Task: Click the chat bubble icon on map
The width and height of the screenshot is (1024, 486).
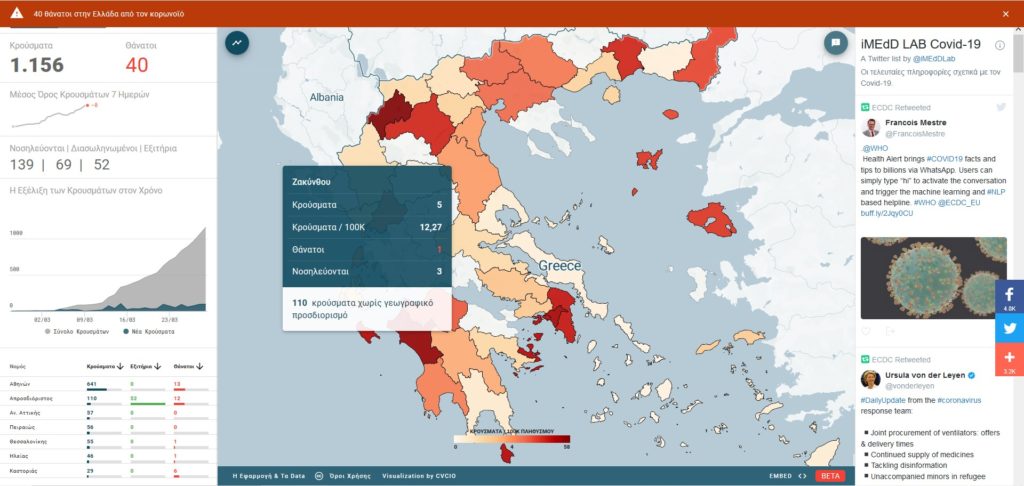Action: (835, 42)
